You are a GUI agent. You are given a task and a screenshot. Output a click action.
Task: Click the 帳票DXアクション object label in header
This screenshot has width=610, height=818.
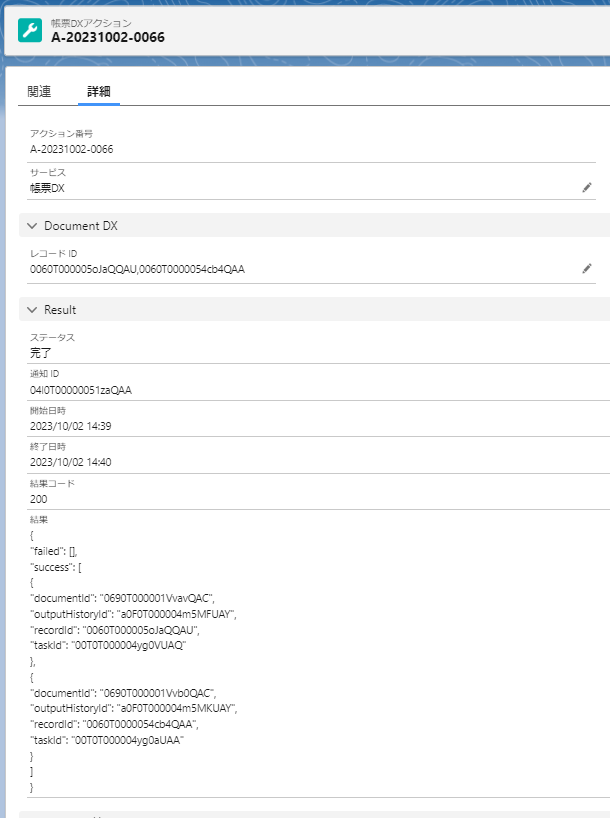[x=91, y=22]
